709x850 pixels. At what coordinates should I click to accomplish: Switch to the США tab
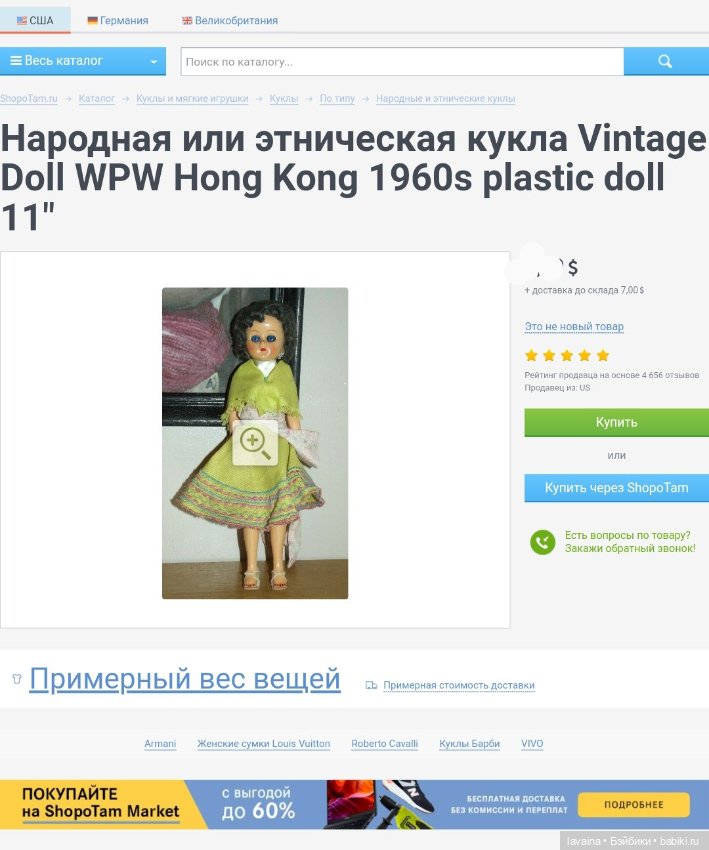[x=35, y=20]
